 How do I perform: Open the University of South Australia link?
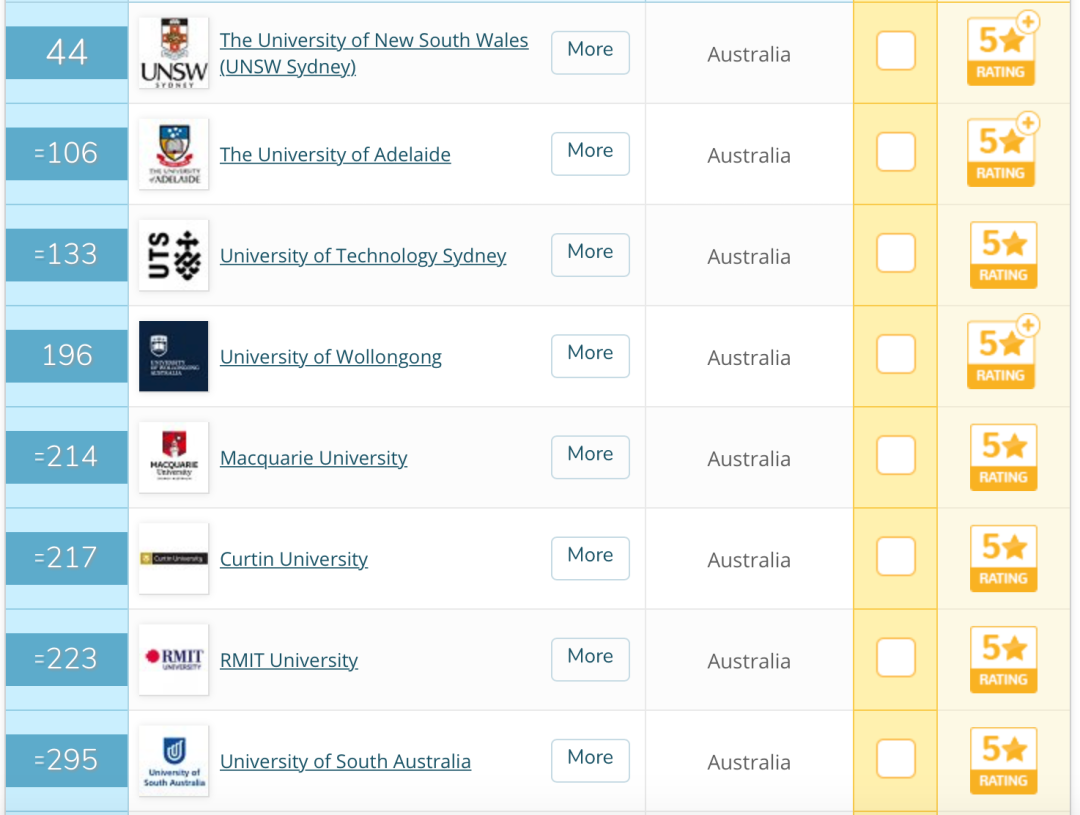pos(345,761)
